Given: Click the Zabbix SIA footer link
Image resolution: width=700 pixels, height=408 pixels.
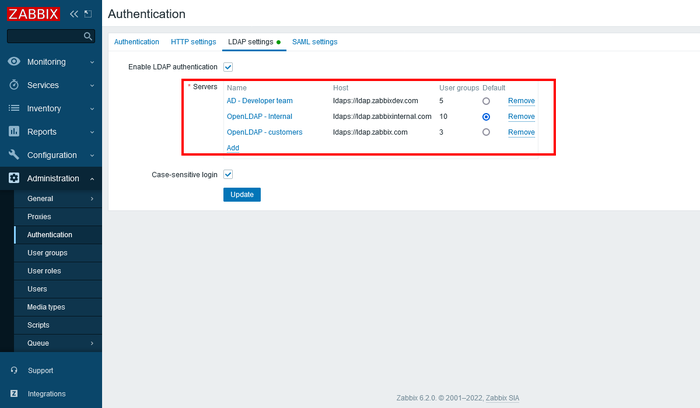Looking at the screenshot, I should point(502,398).
